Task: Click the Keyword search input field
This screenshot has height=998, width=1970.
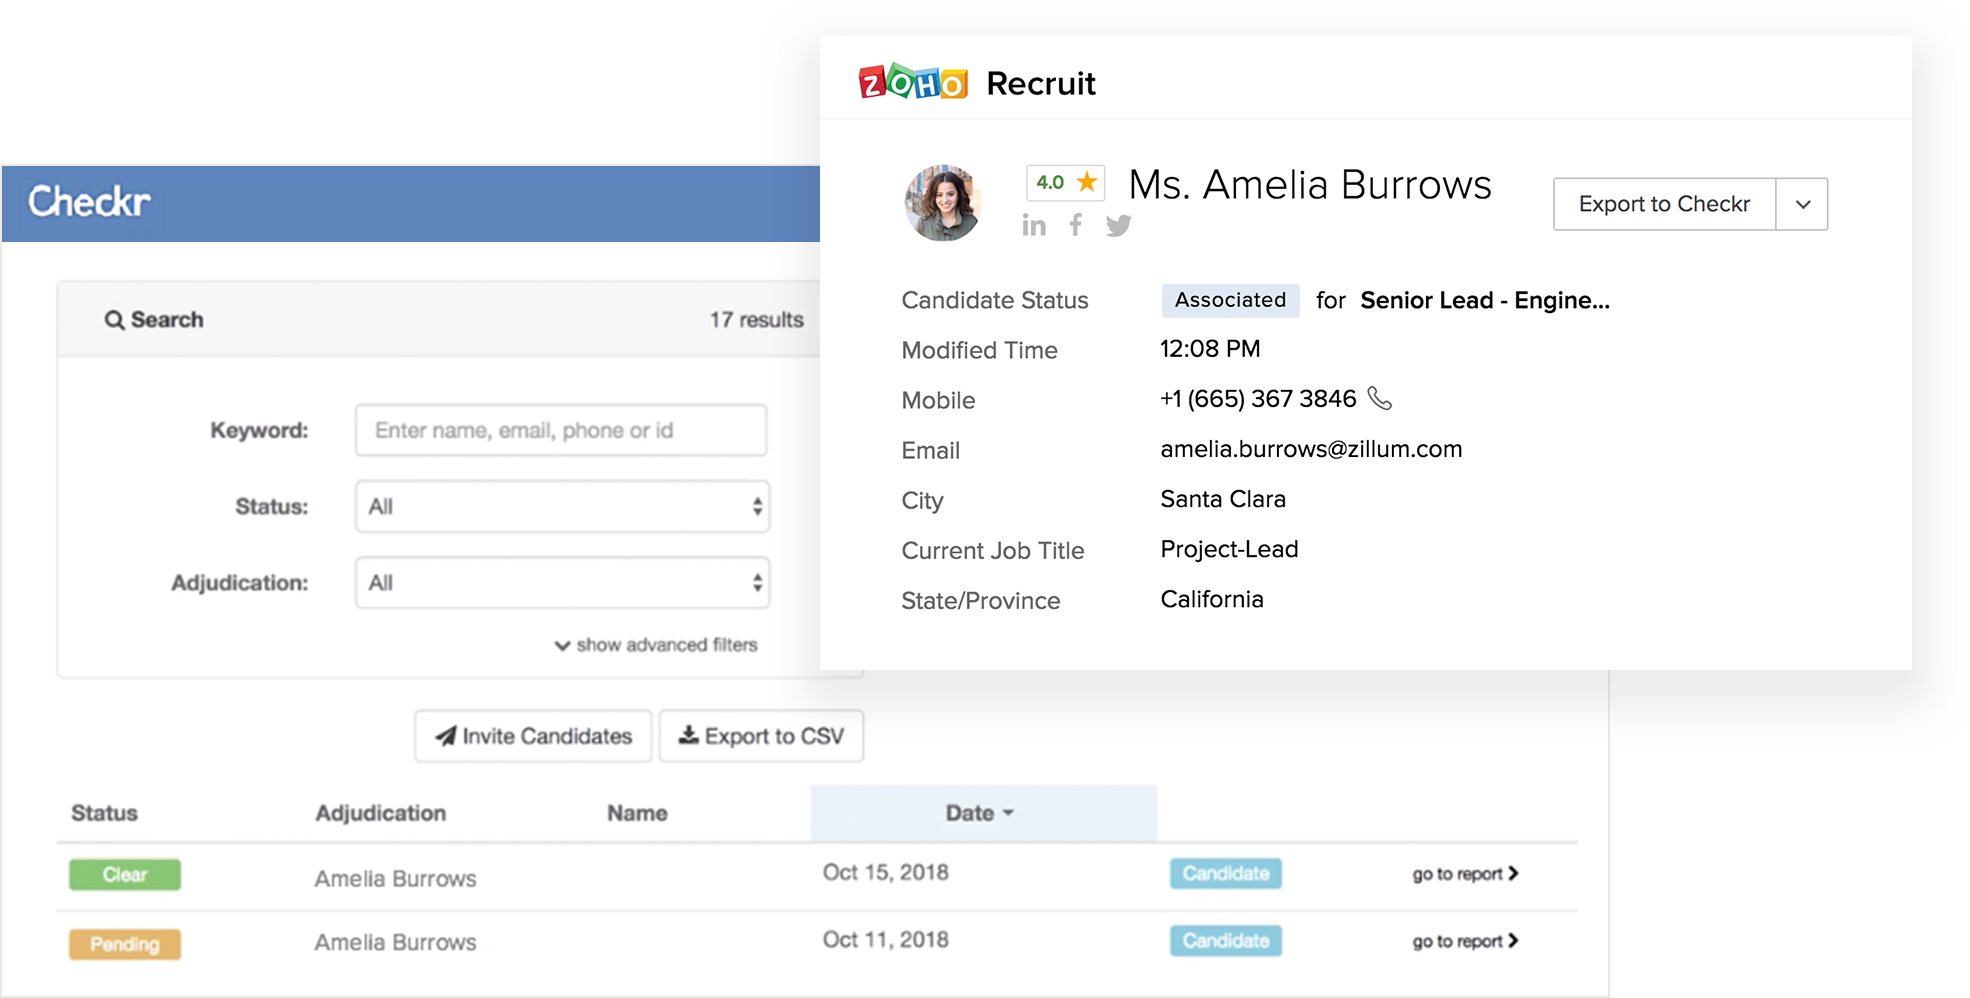Action: (561, 430)
